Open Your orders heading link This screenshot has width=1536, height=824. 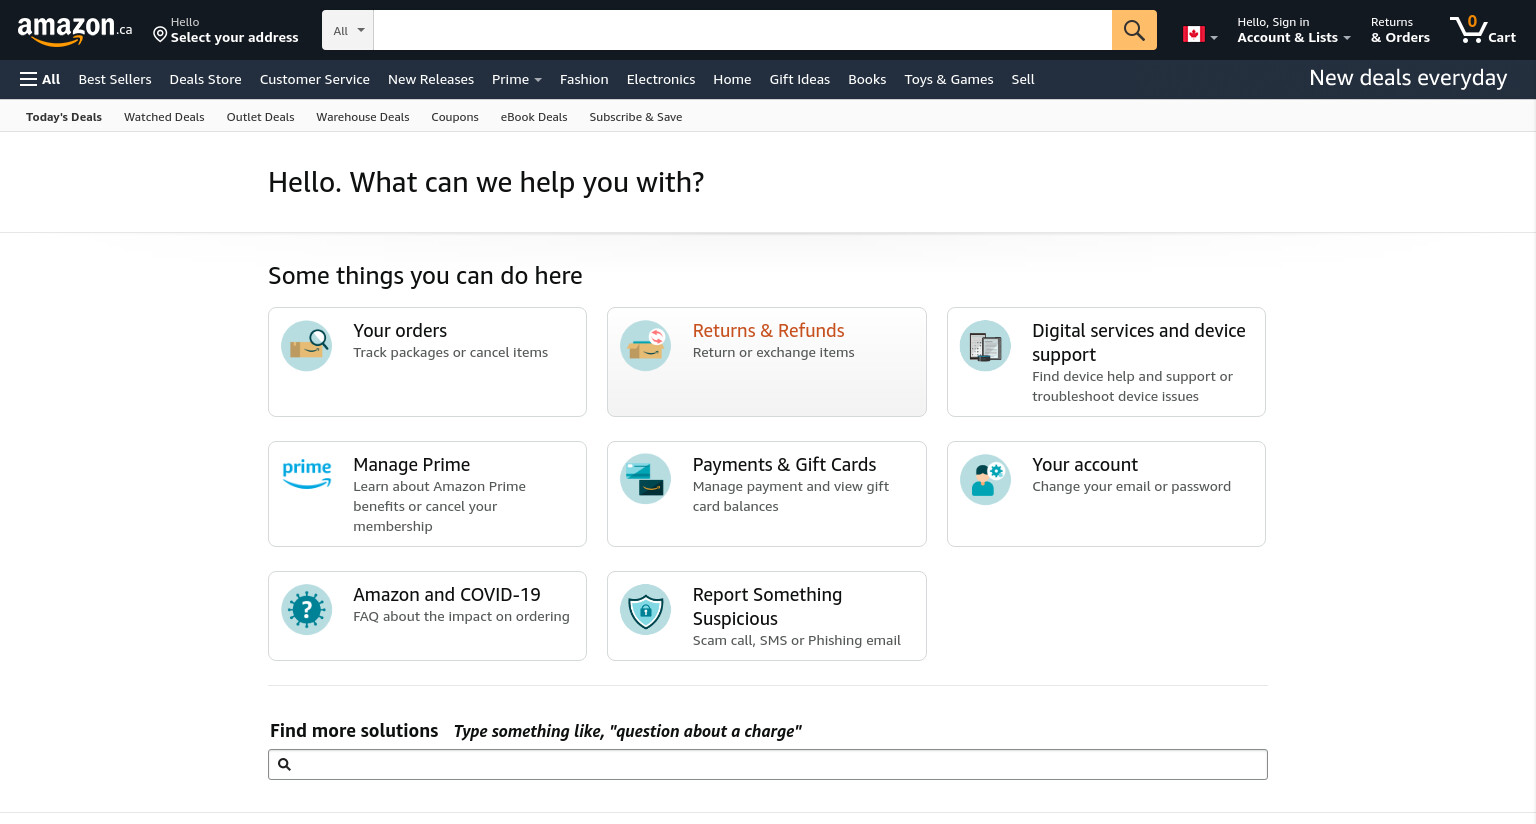click(400, 331)
